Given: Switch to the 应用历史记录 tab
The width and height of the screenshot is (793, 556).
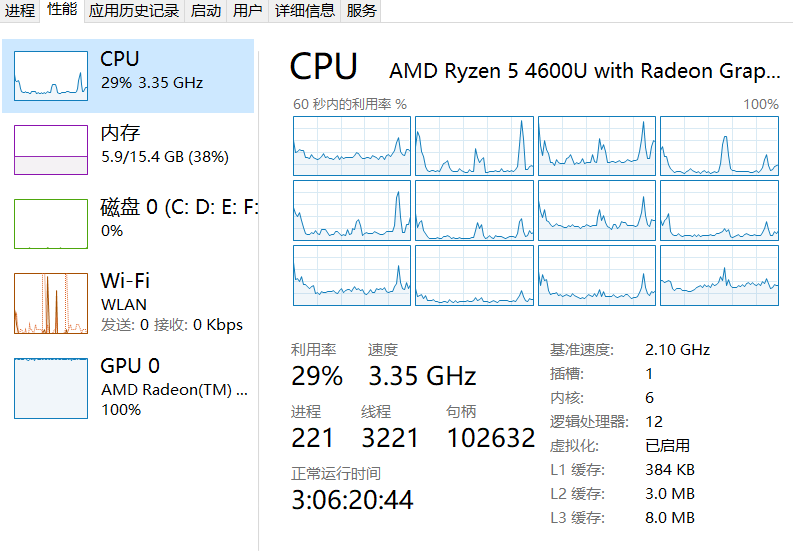Looking at the screenshot, I should pos(134,11).
